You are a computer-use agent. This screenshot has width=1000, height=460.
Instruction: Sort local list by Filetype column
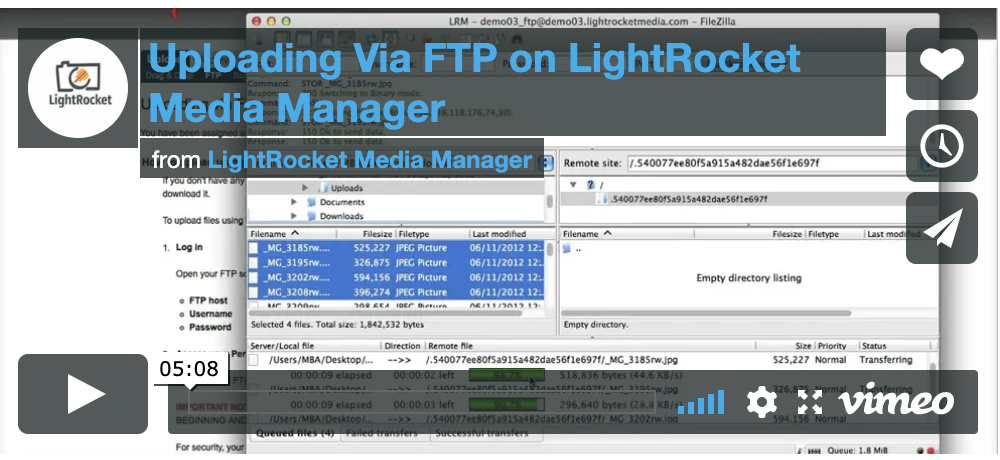(433, 234)
